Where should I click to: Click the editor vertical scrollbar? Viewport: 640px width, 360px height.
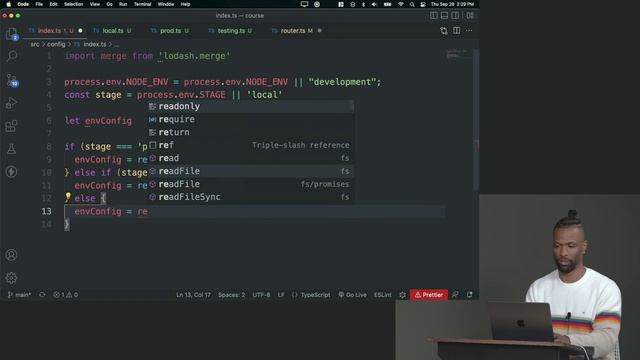click(476, 120)
